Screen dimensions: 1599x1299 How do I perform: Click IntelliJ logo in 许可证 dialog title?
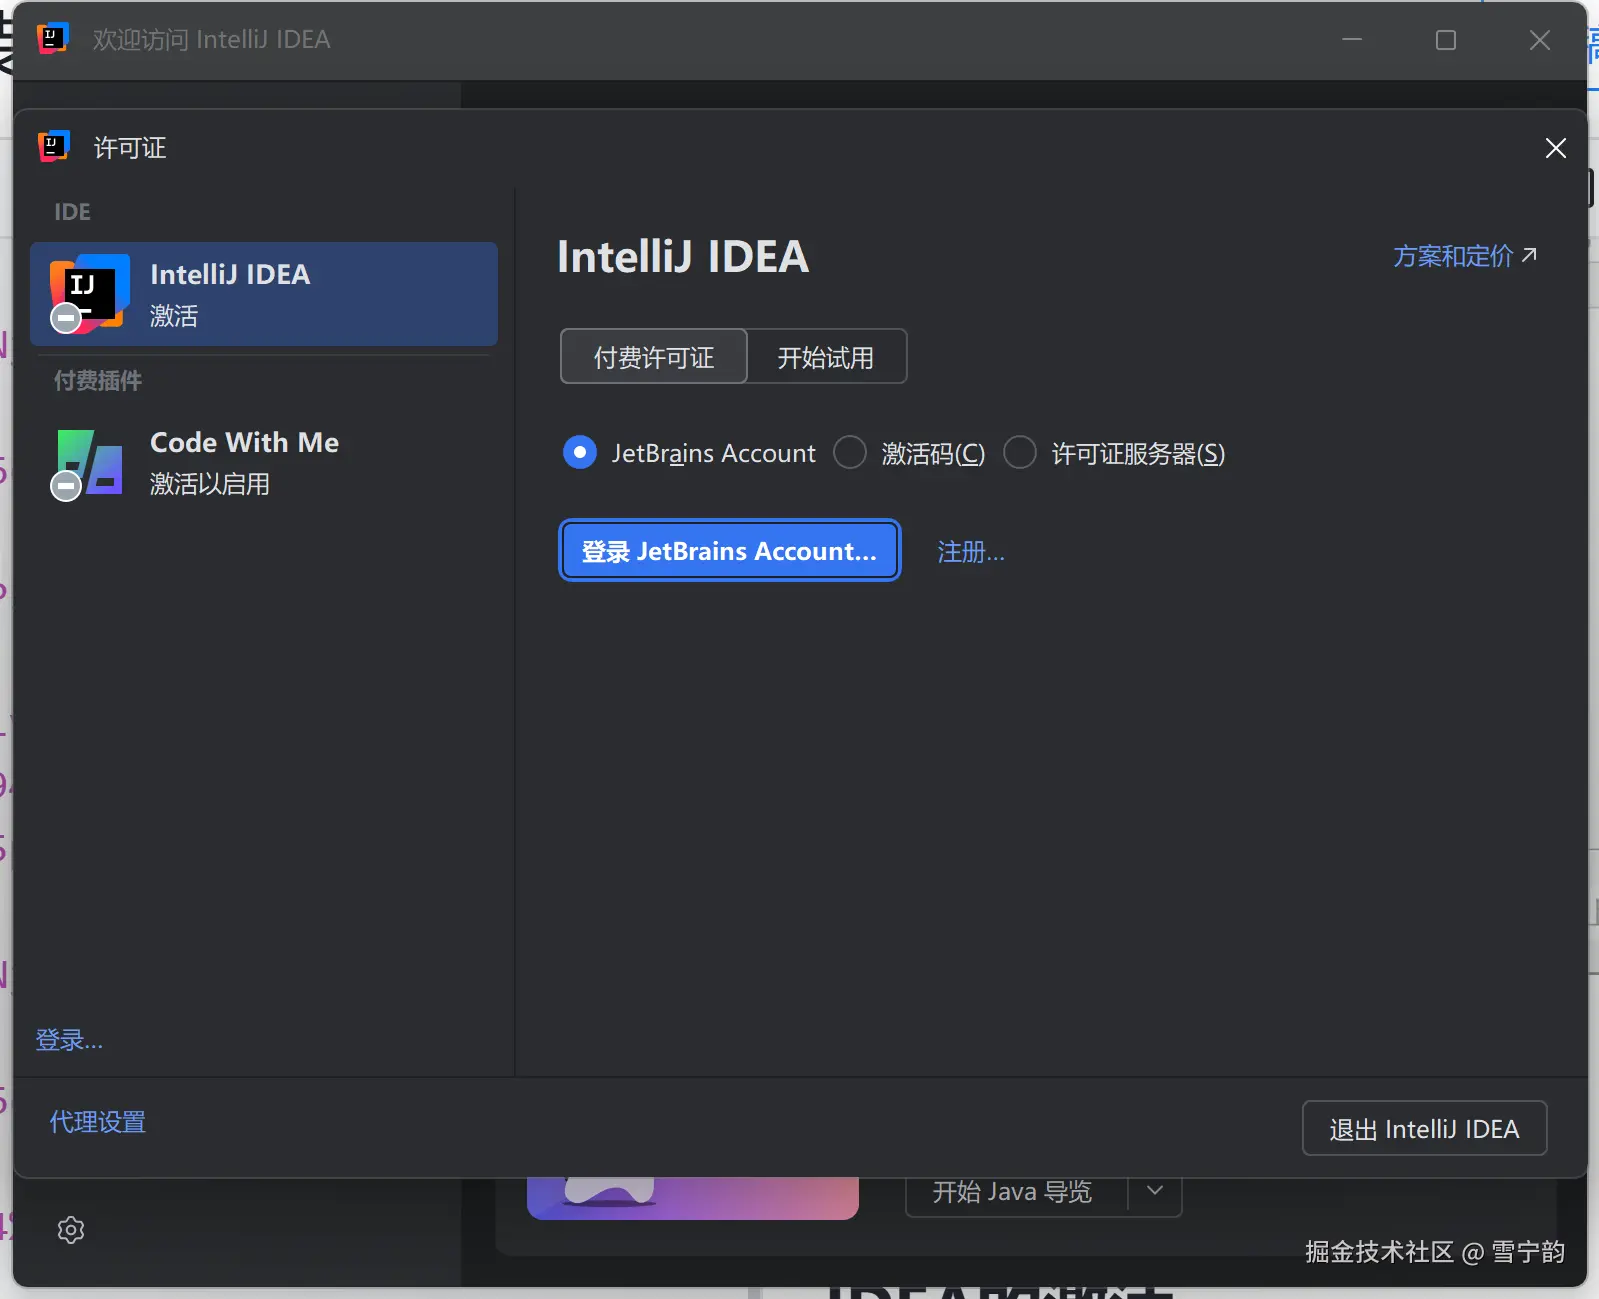point(53,147)
